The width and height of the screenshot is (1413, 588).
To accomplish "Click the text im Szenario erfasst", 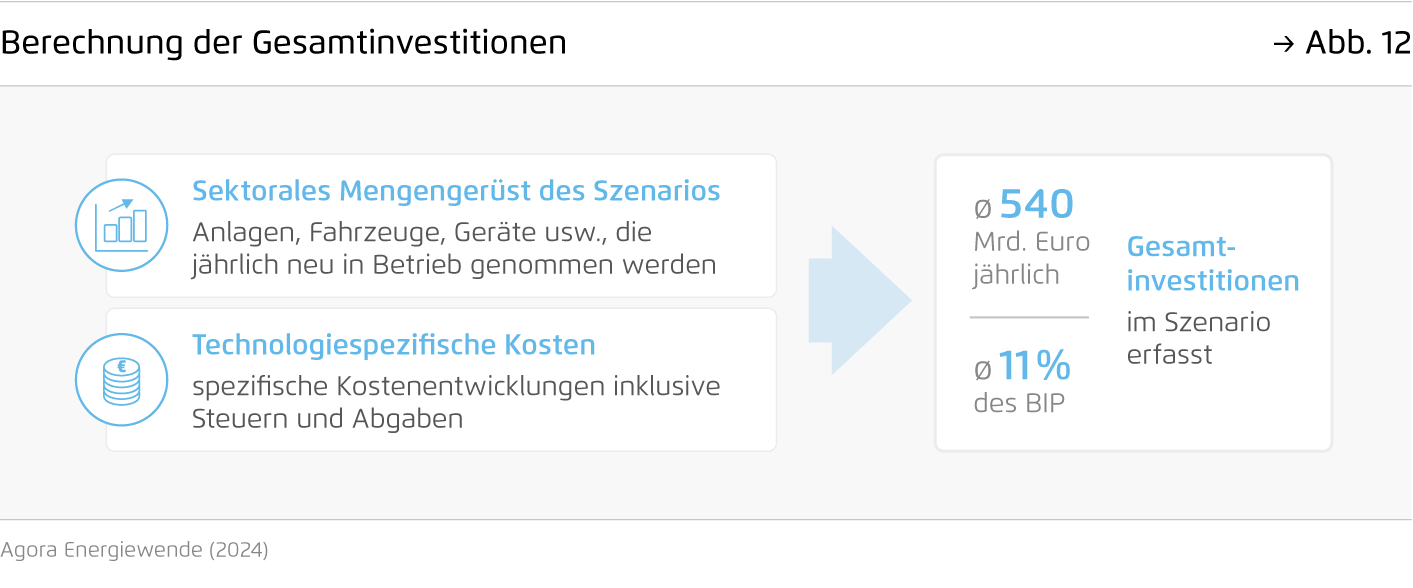I will (x=1184, y=338).
